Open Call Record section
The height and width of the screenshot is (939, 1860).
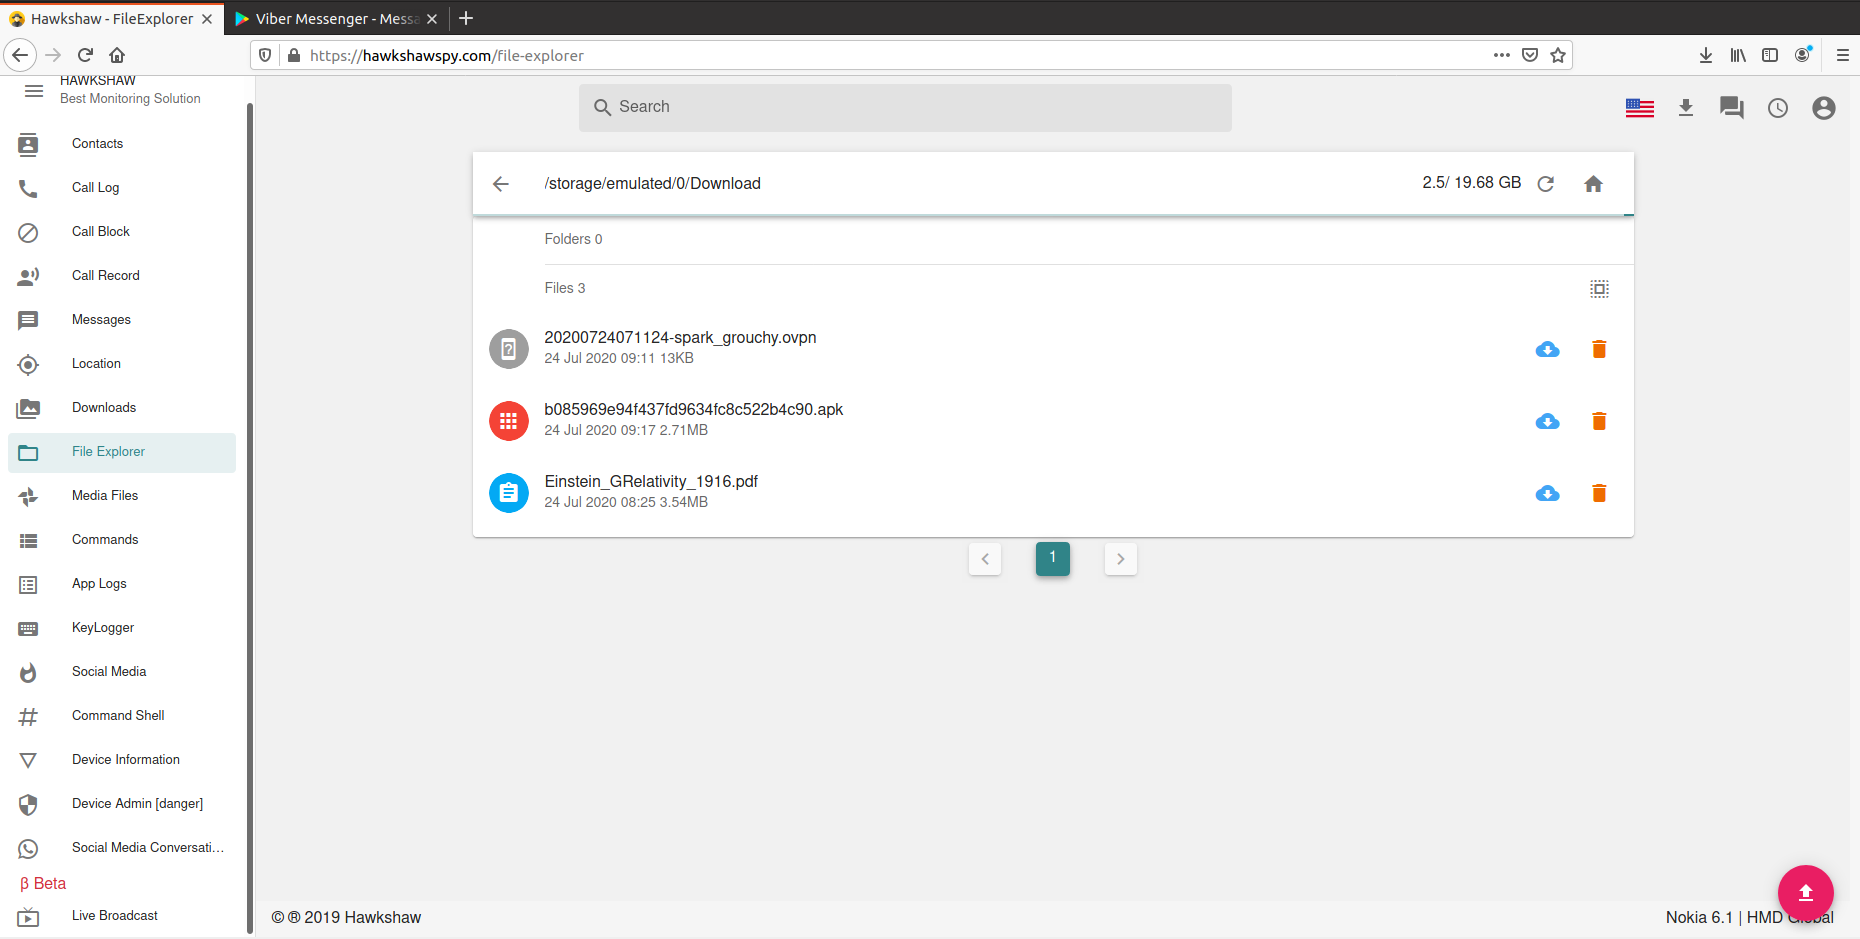click(x=122, y=276)
